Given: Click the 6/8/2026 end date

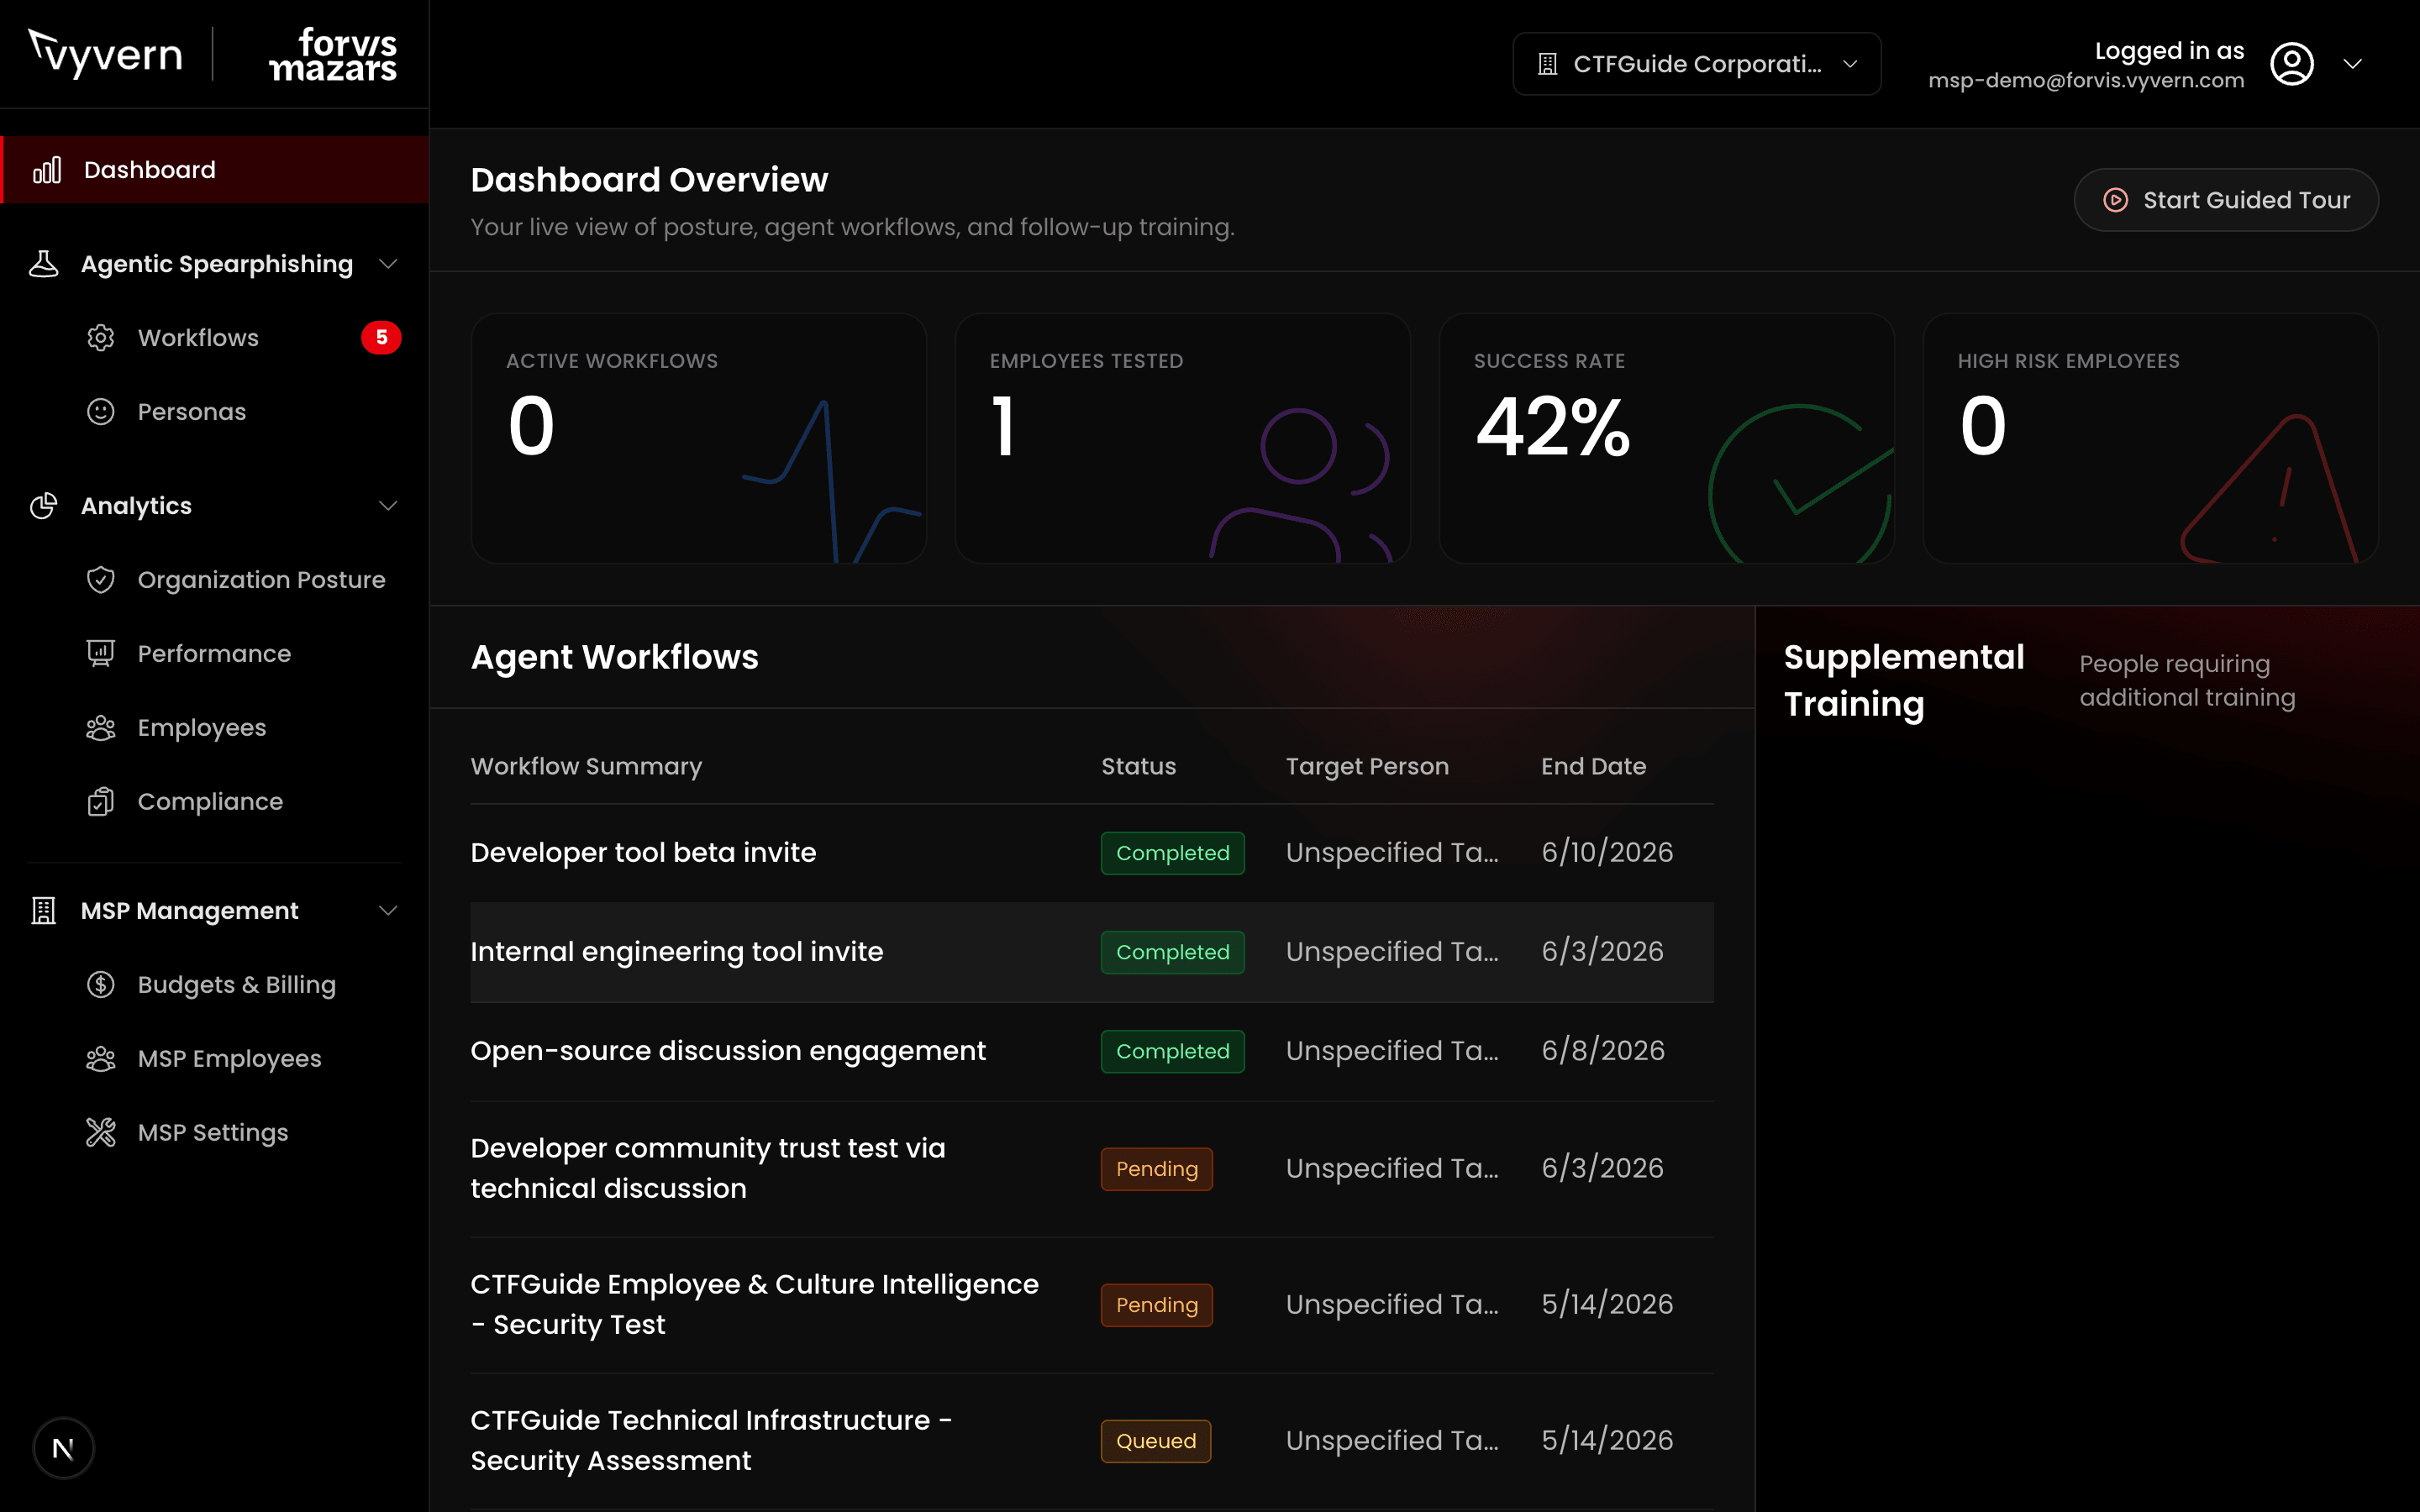Looking at the screenshot, I should click(x=1603, y=1050).
